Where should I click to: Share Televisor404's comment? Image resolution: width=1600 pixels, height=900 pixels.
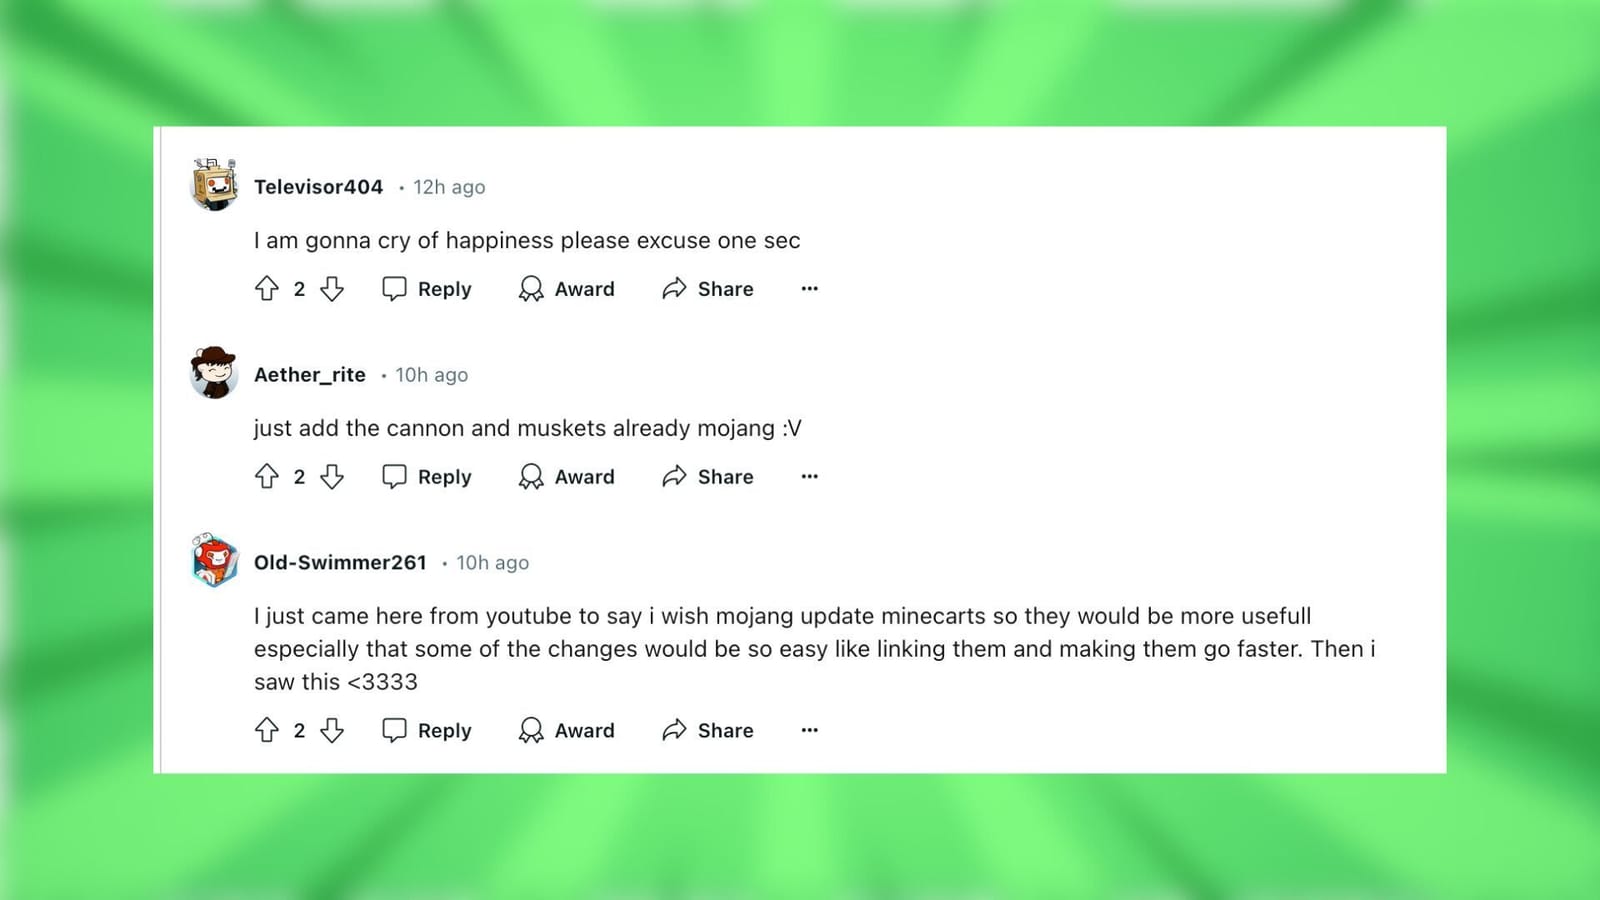pos(708,289)
